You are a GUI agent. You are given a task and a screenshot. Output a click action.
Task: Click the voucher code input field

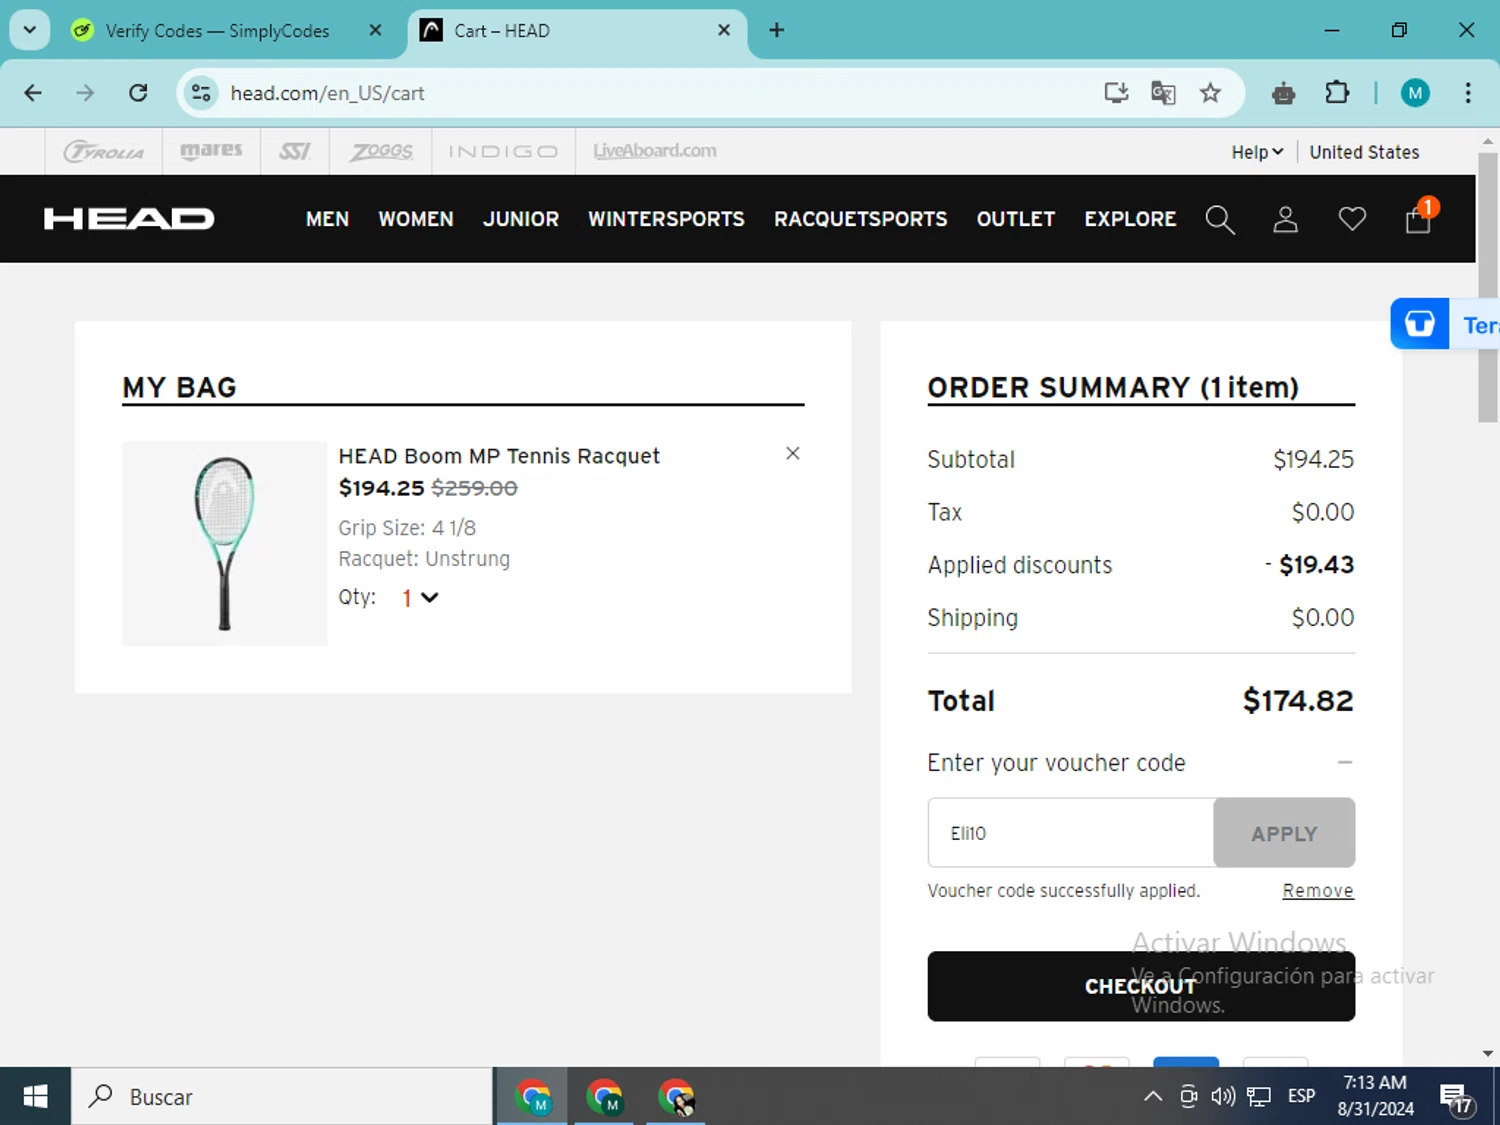(x=1071, y=833)
